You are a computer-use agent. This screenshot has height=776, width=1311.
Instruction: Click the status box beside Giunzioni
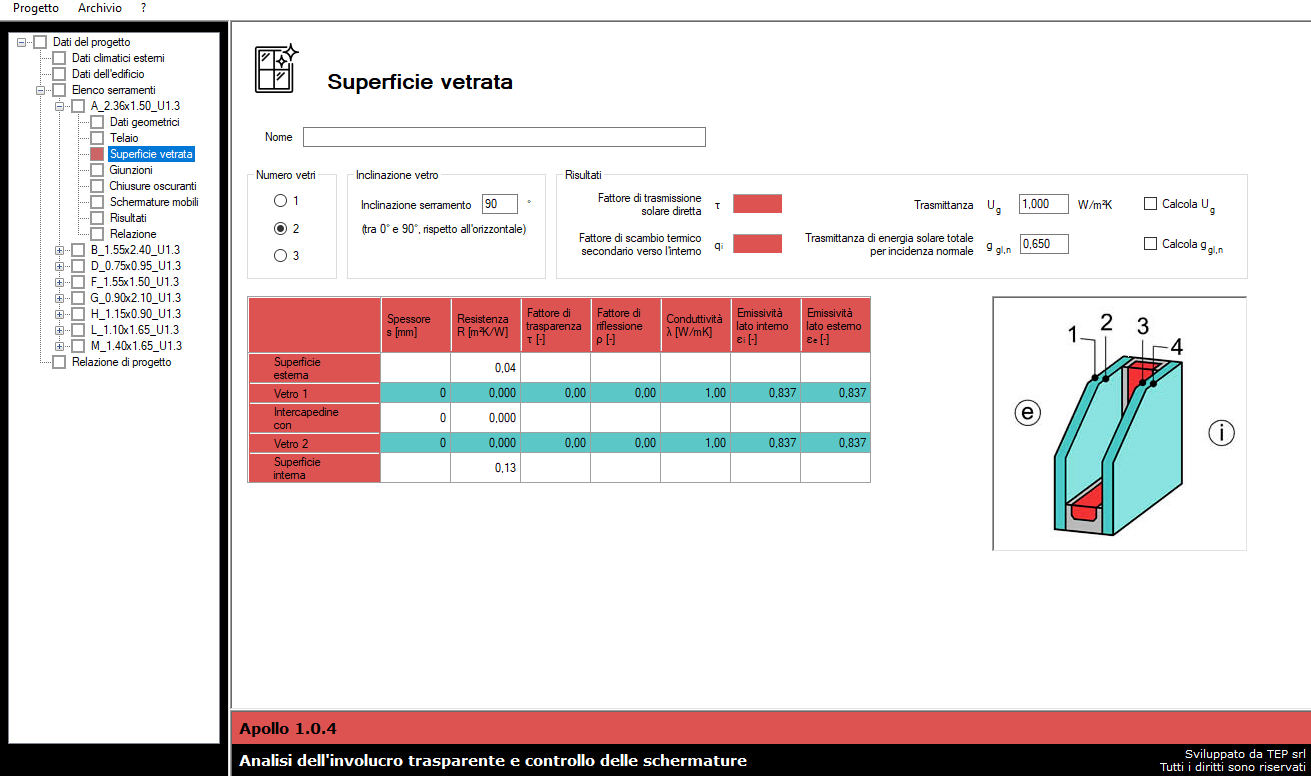(97, 170)
